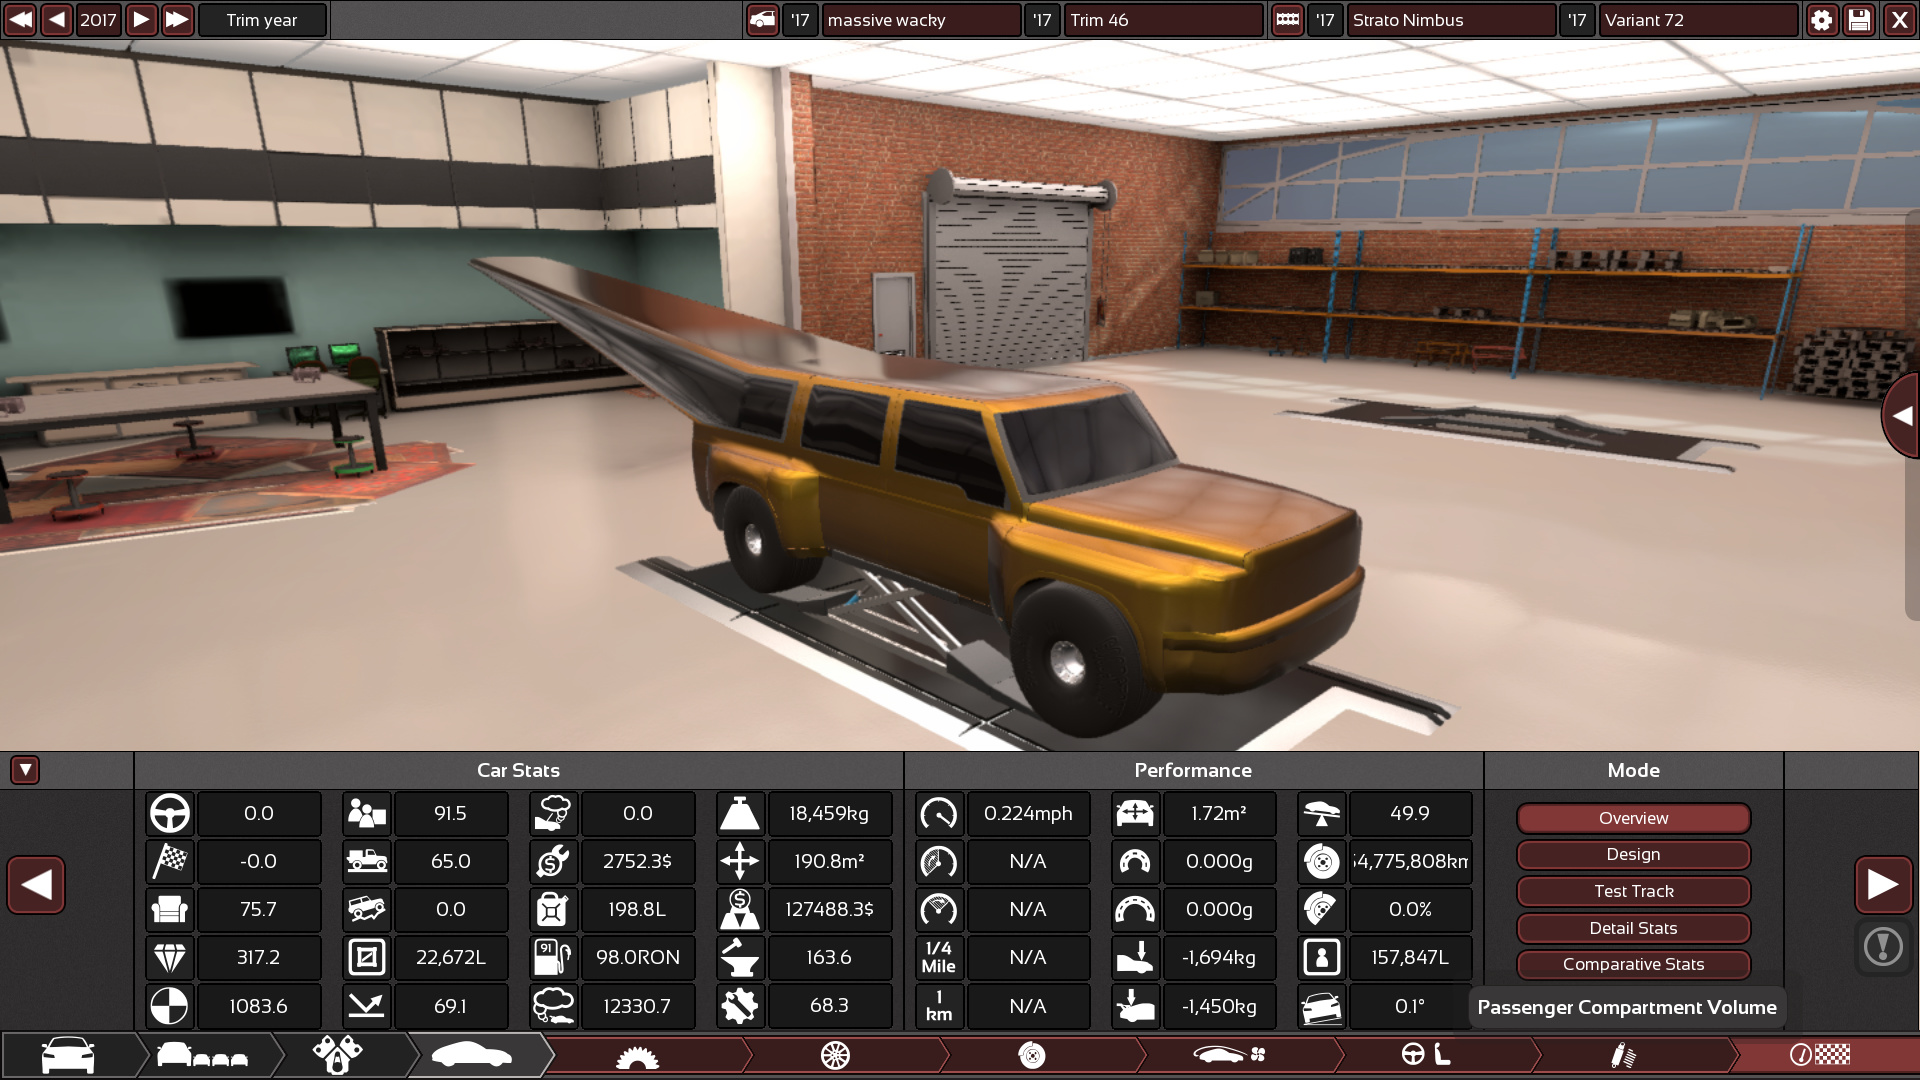The image size is (1920, 1080).
Task: Open the test track checkered tab
Action: pyautogui.click(x=1820, y=1055)
